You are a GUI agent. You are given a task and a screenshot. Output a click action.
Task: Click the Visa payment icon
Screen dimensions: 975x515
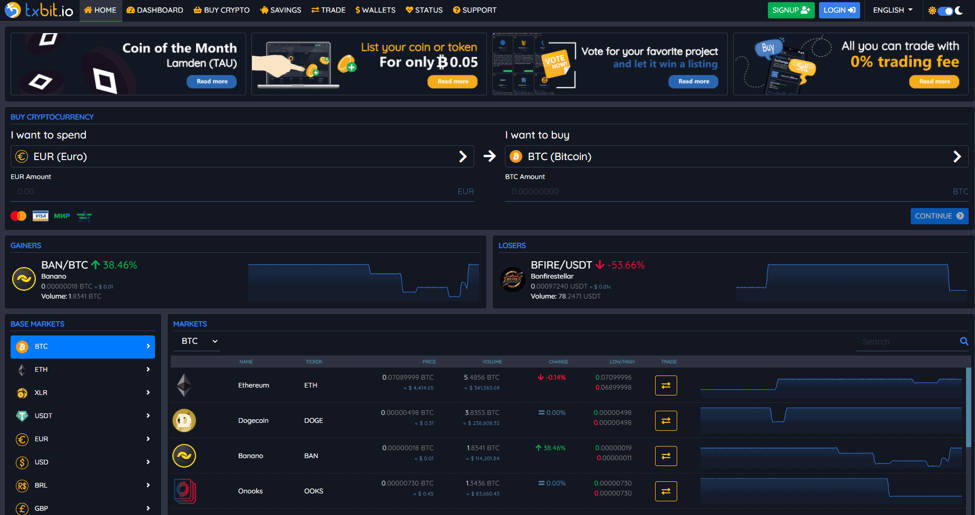pos(40,216)
